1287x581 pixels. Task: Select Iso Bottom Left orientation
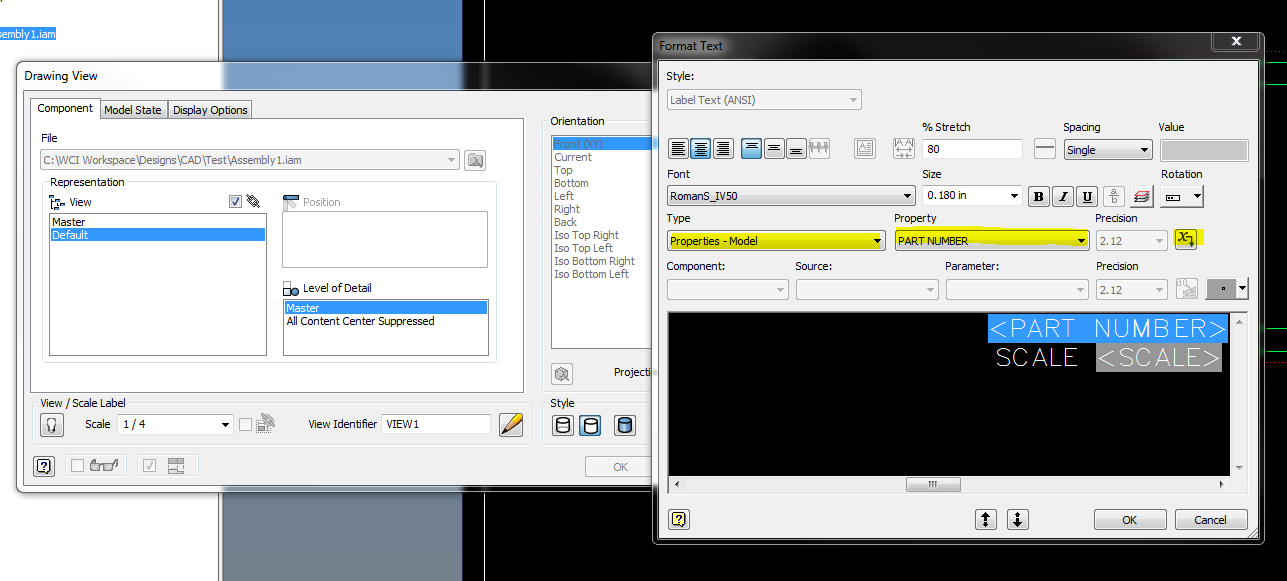(591, 274)
